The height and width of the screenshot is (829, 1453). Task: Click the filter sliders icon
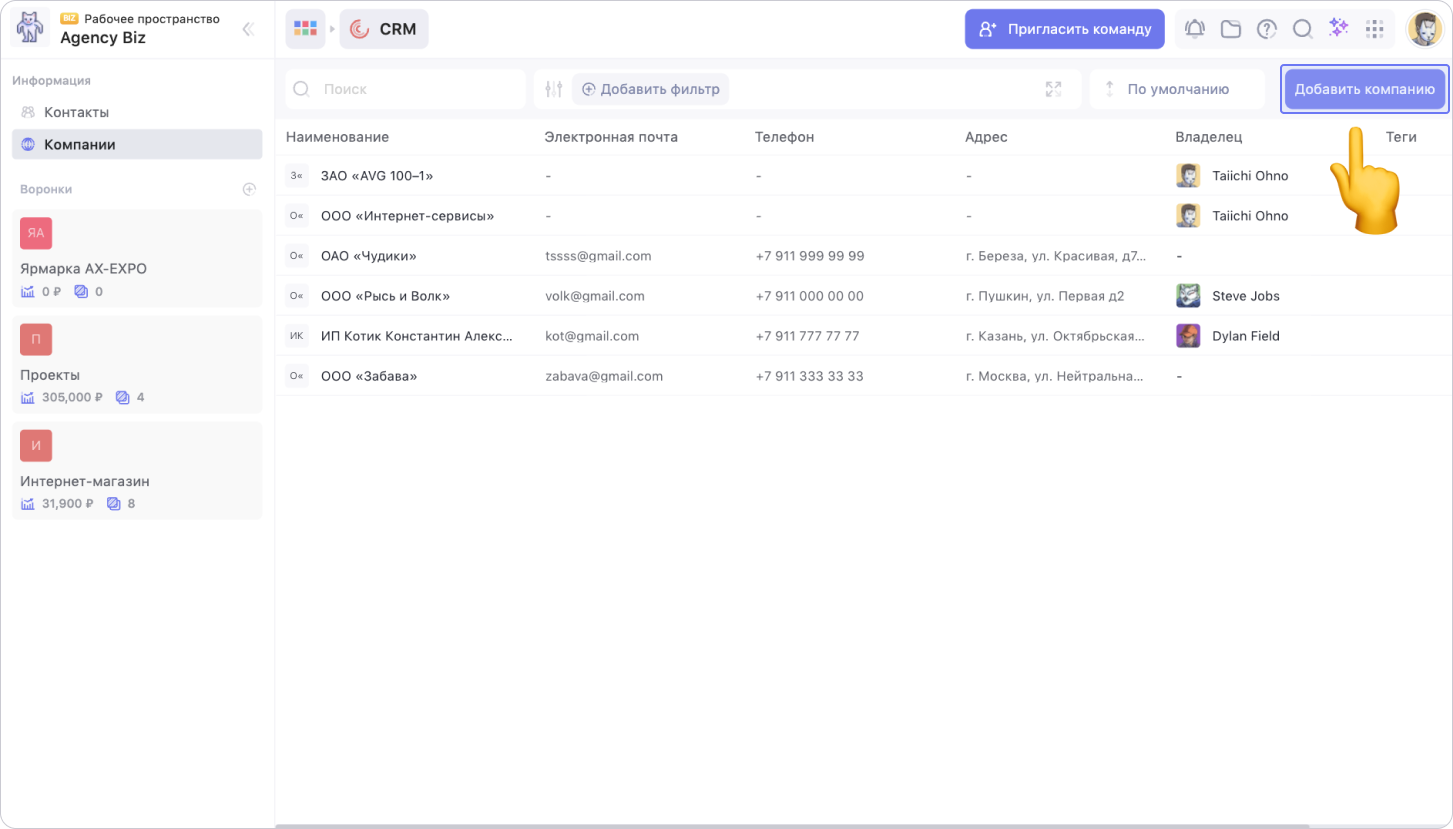click(x=554, y=89)
